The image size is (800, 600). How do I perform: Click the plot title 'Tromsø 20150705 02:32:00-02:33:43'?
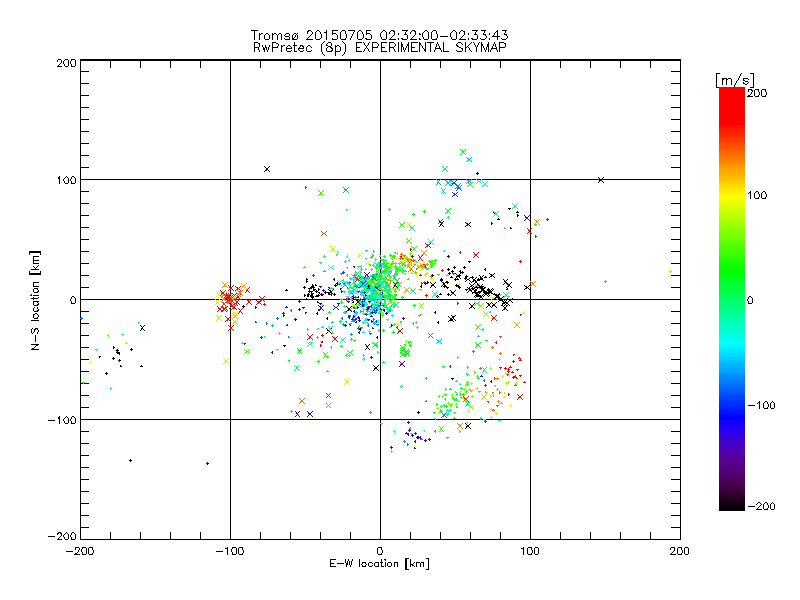point(379,35)
